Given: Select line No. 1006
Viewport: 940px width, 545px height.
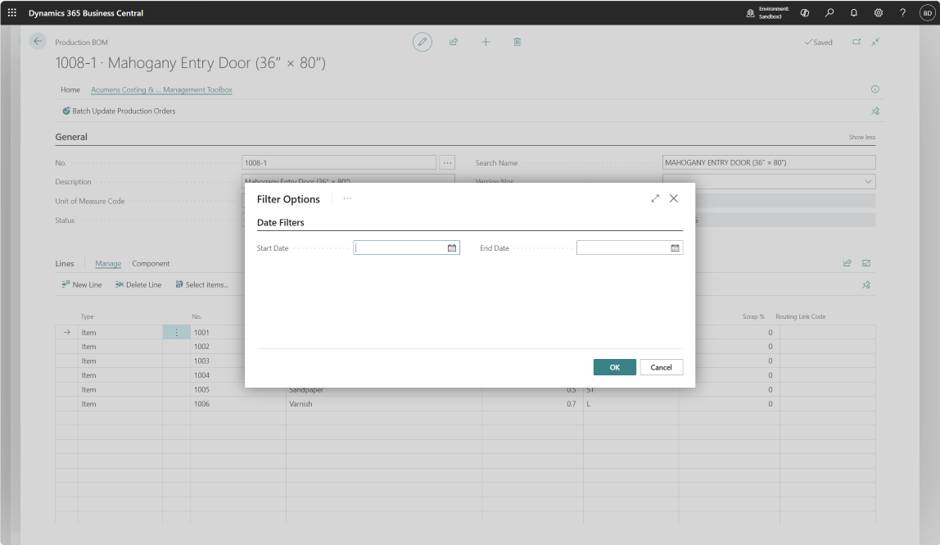Looking at the screenshot, I should click(201, 404).
